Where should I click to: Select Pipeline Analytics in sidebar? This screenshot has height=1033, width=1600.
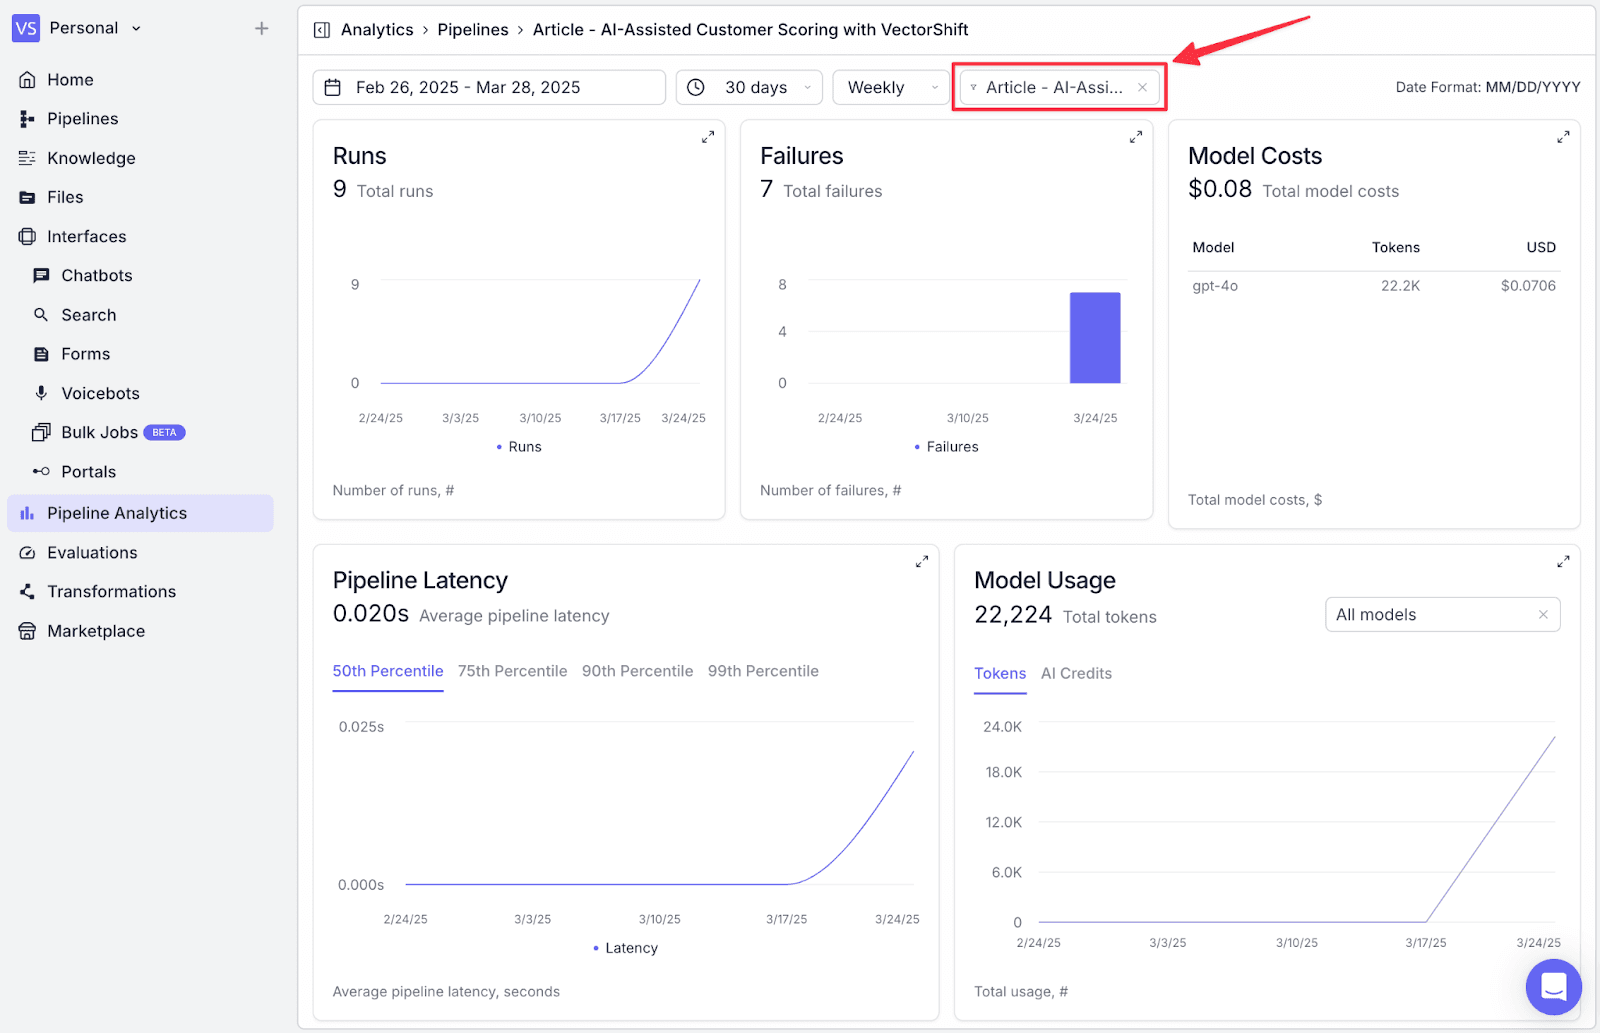point(140,513)
